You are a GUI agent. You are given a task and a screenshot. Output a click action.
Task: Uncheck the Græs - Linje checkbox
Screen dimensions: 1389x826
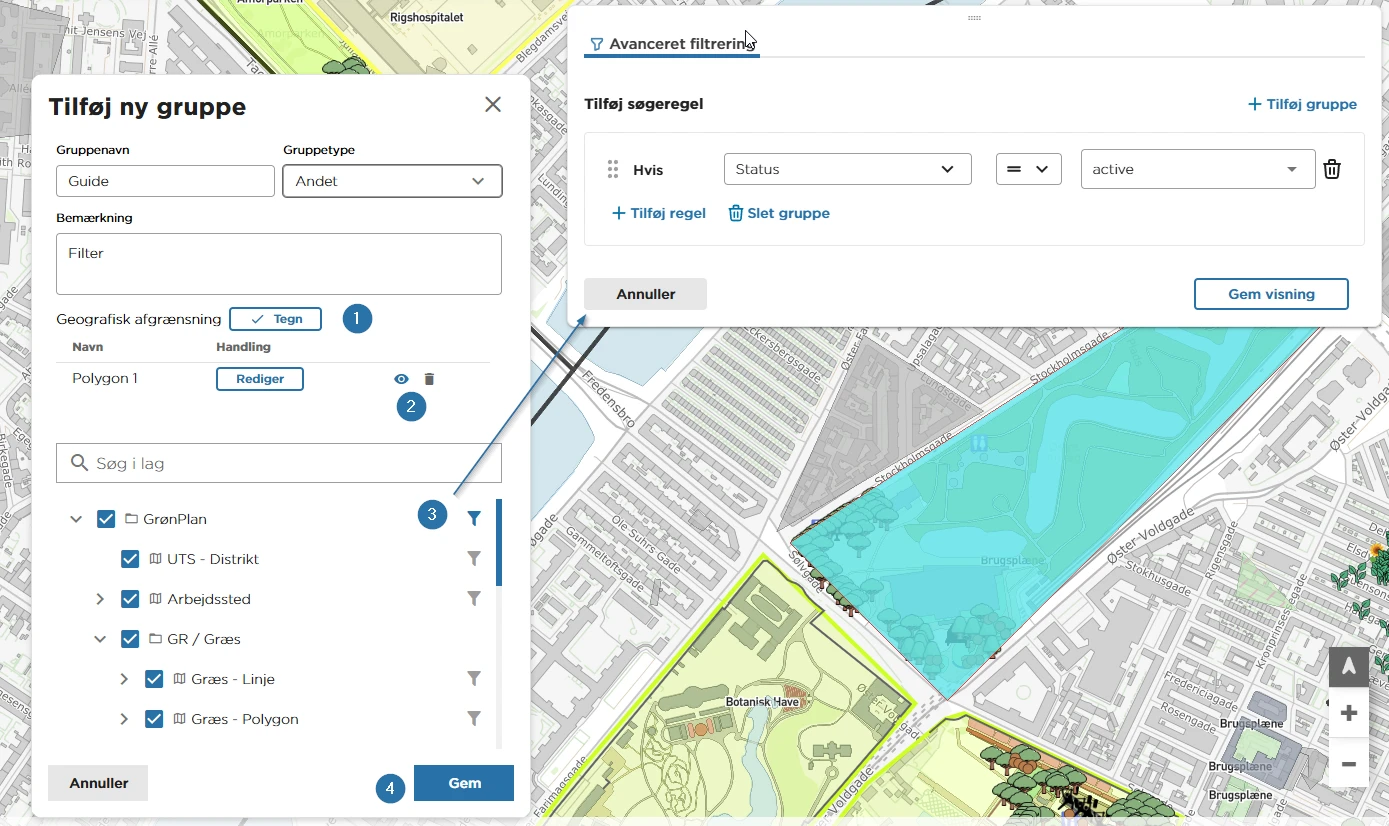coord(154,679)
